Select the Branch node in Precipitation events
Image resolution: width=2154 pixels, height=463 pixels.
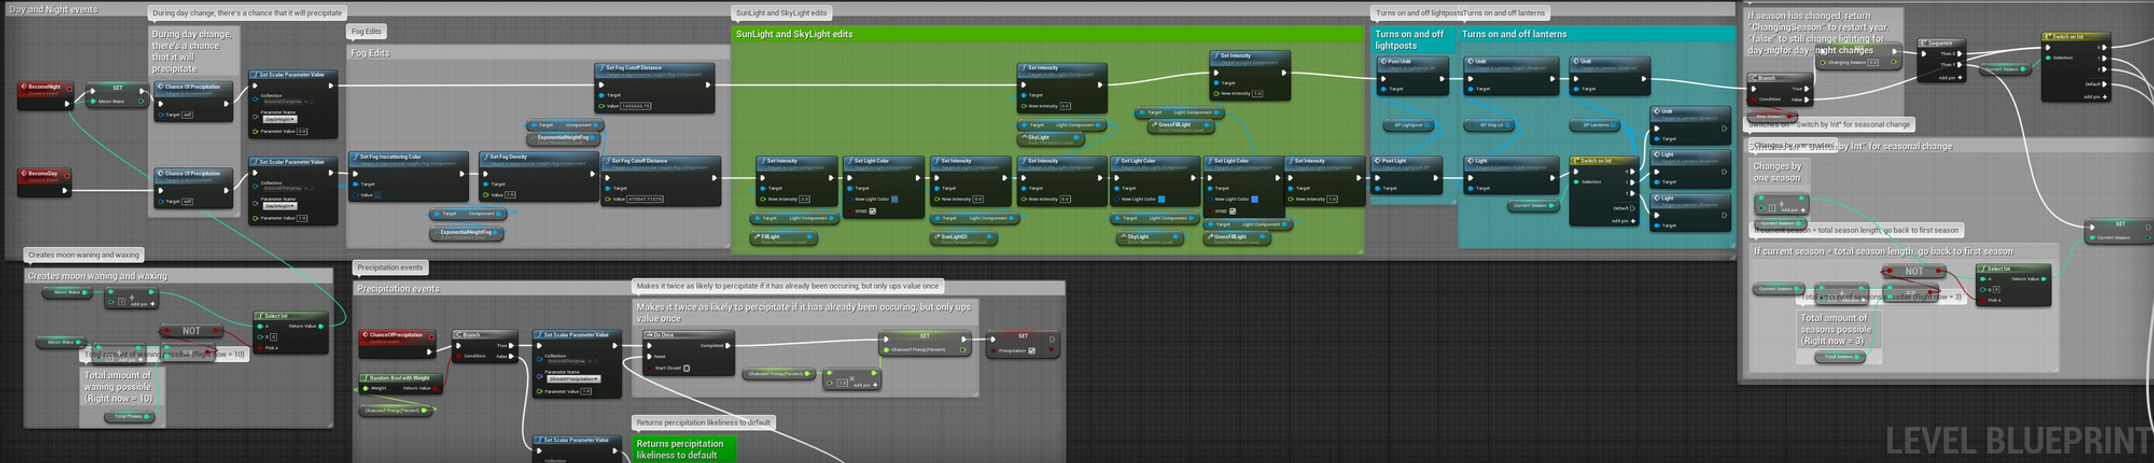pos(485,345)
